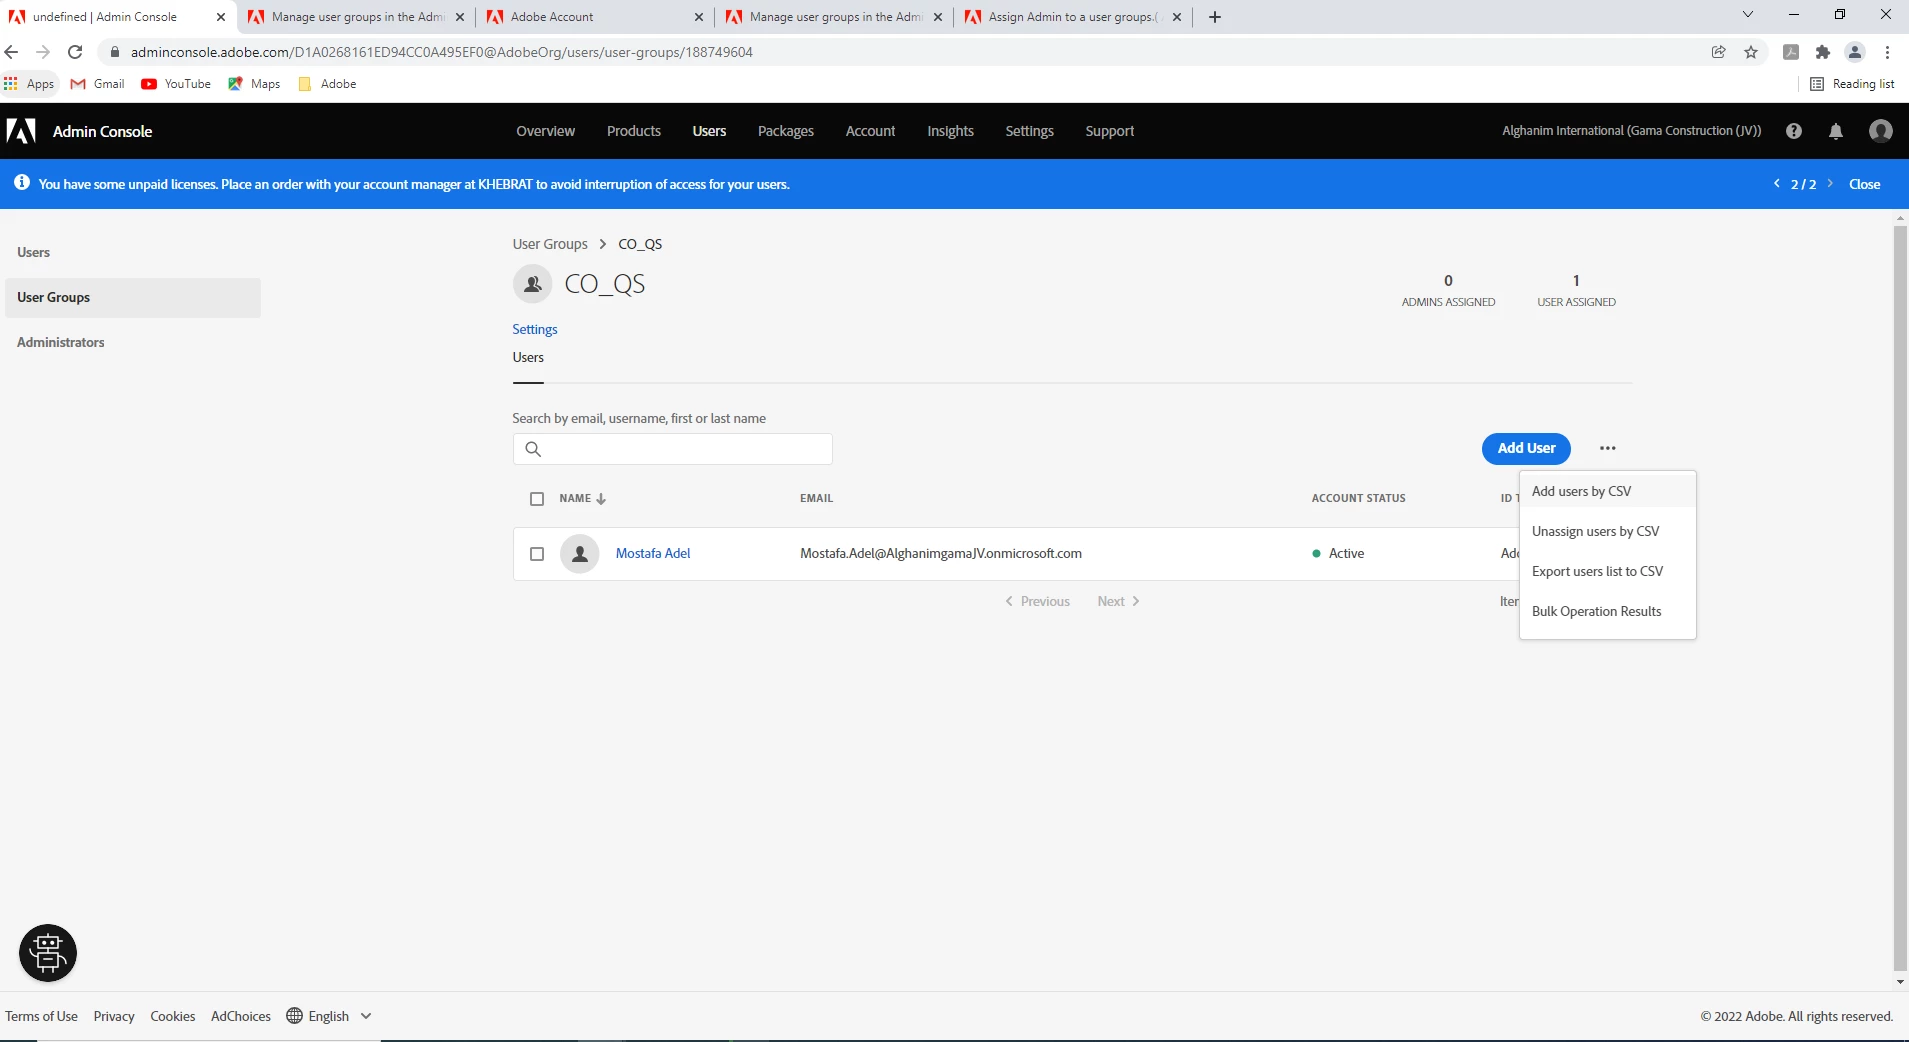The width and height of the screenshot is (1909, 1042).
Task: Open the Account tab
Action: [x=870, y=131]
